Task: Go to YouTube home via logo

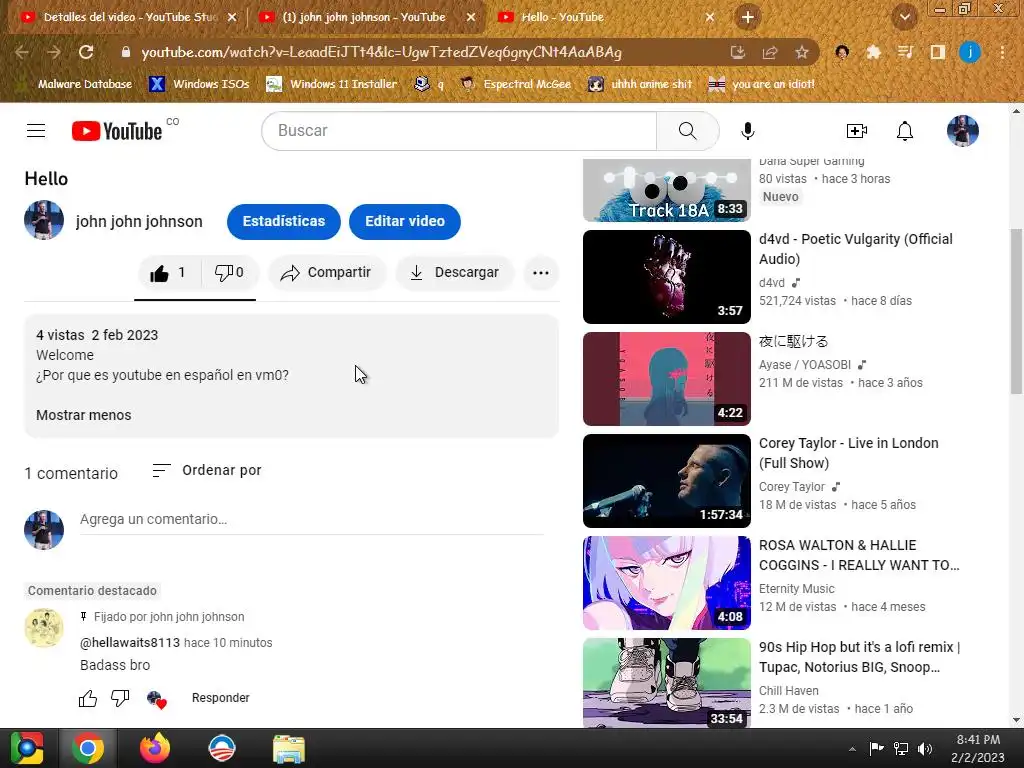Action: click(117, 131)
